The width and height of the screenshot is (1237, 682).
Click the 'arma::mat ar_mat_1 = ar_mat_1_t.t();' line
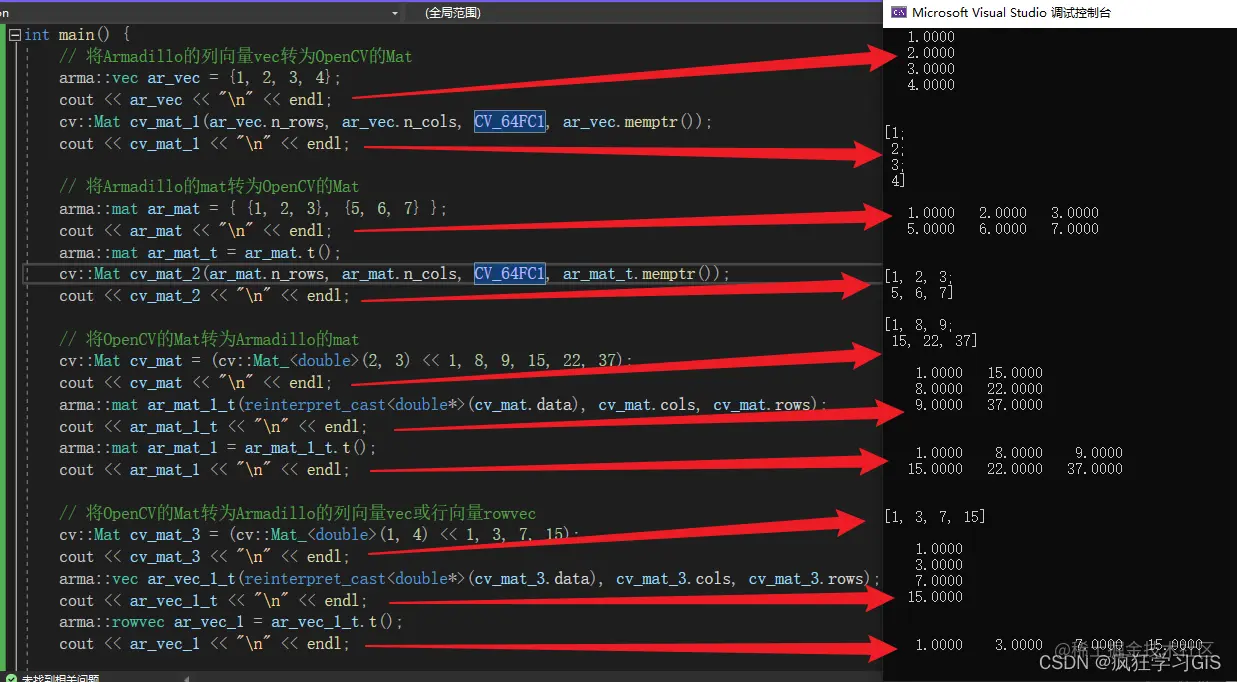tap(218, 448)
